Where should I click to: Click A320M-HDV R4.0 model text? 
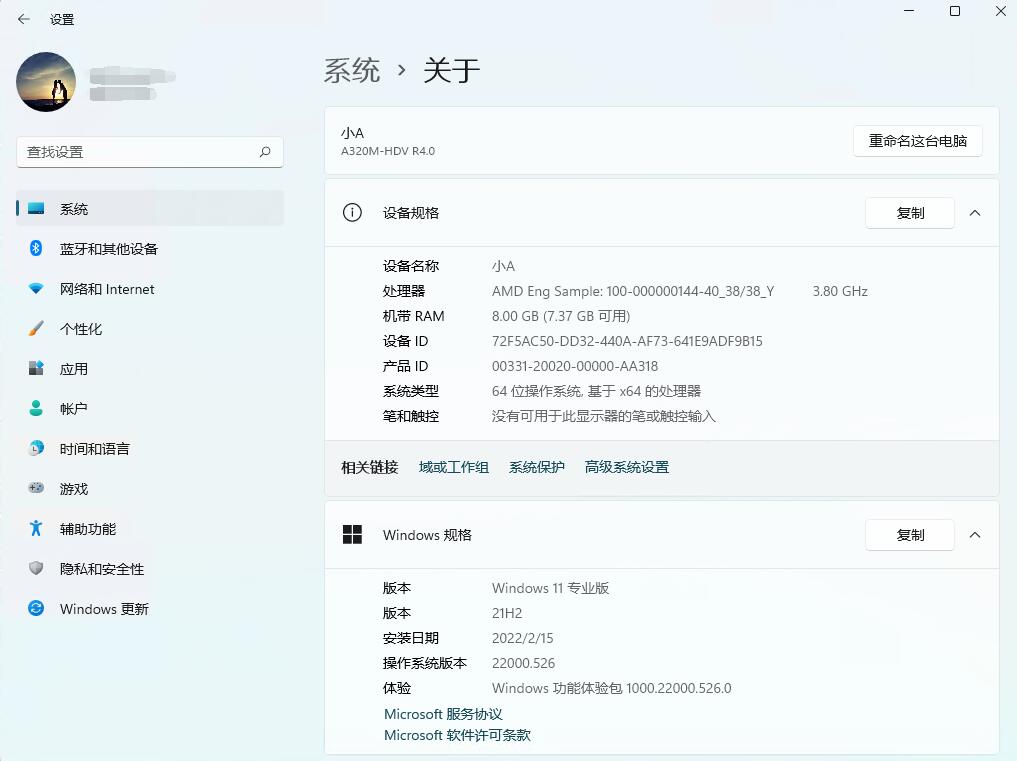pos(388,151)
